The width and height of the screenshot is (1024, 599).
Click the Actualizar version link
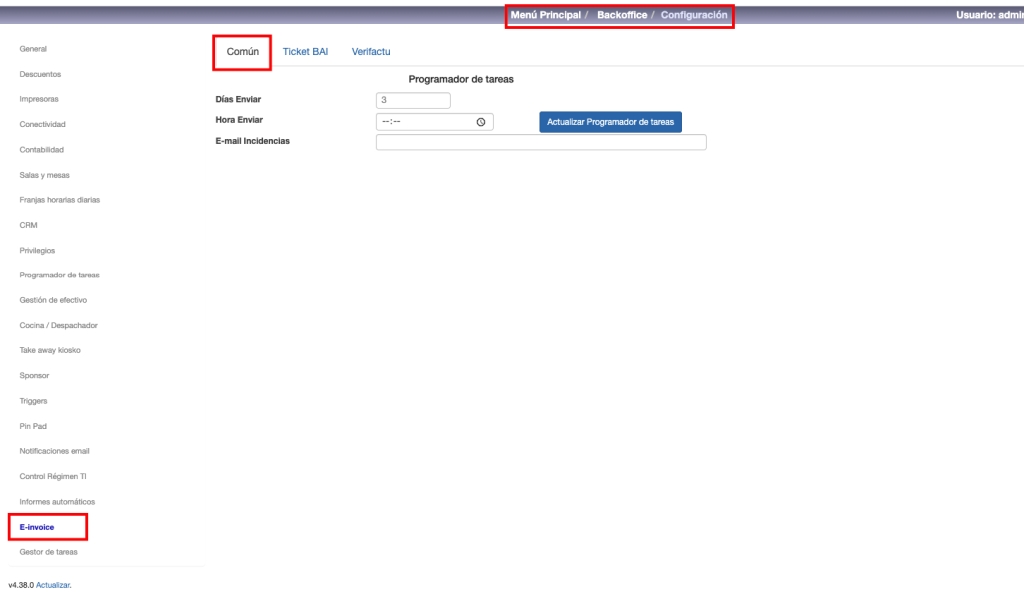pyautogui.click(x=53, y=584)
